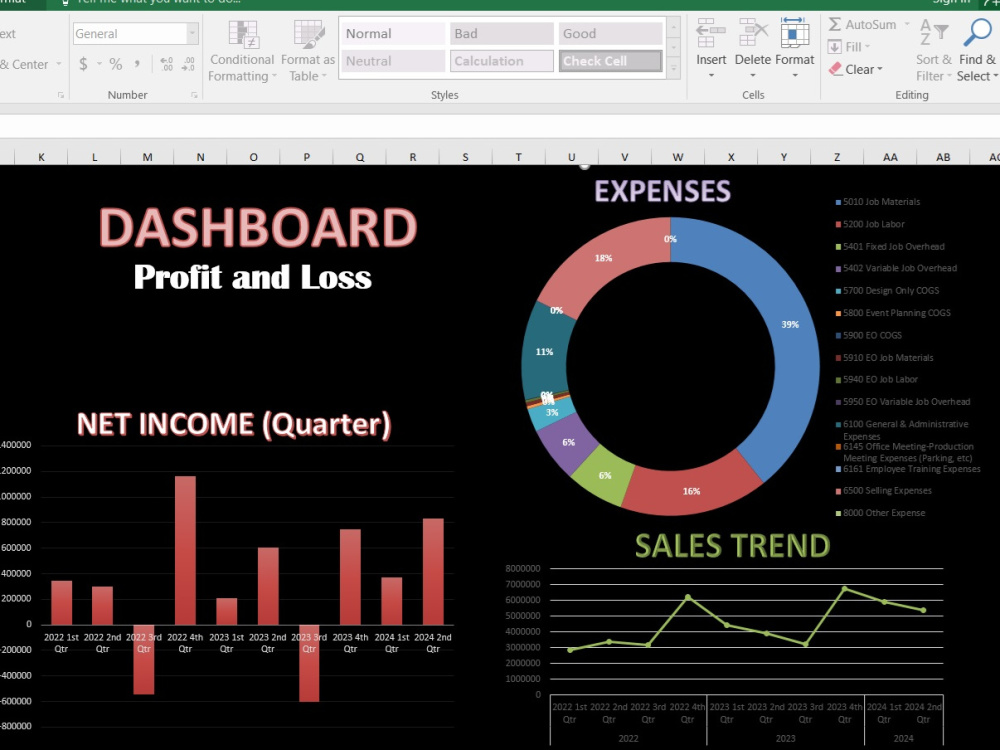Click the Format cells icon
Screen dimensions: 1000x750
click(x=795, y=33)
